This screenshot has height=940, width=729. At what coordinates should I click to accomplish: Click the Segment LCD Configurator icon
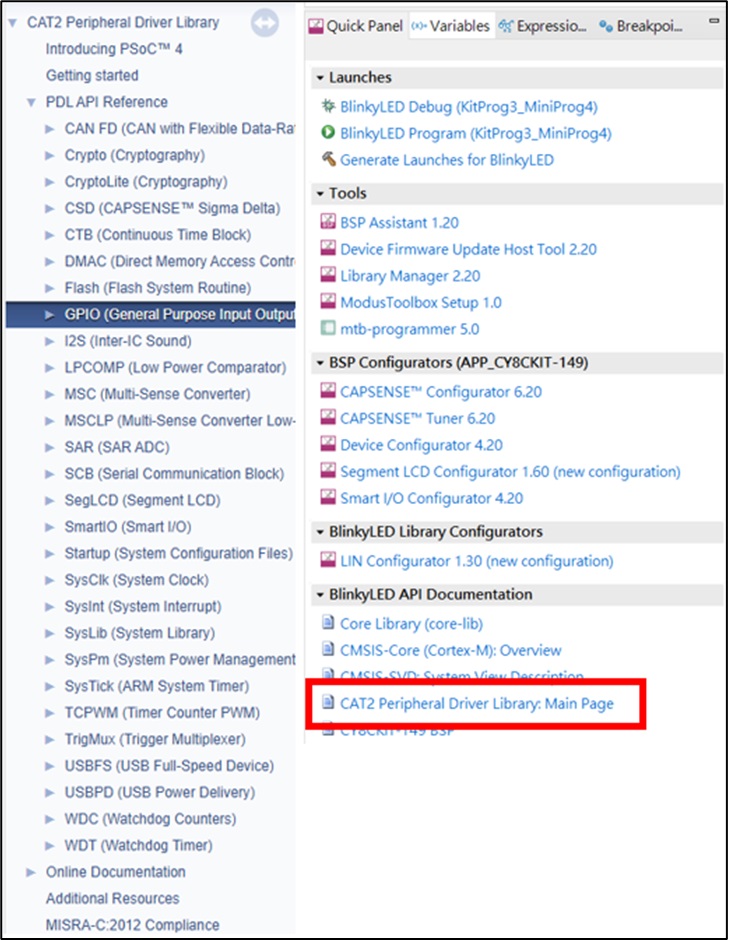point(328,471)
